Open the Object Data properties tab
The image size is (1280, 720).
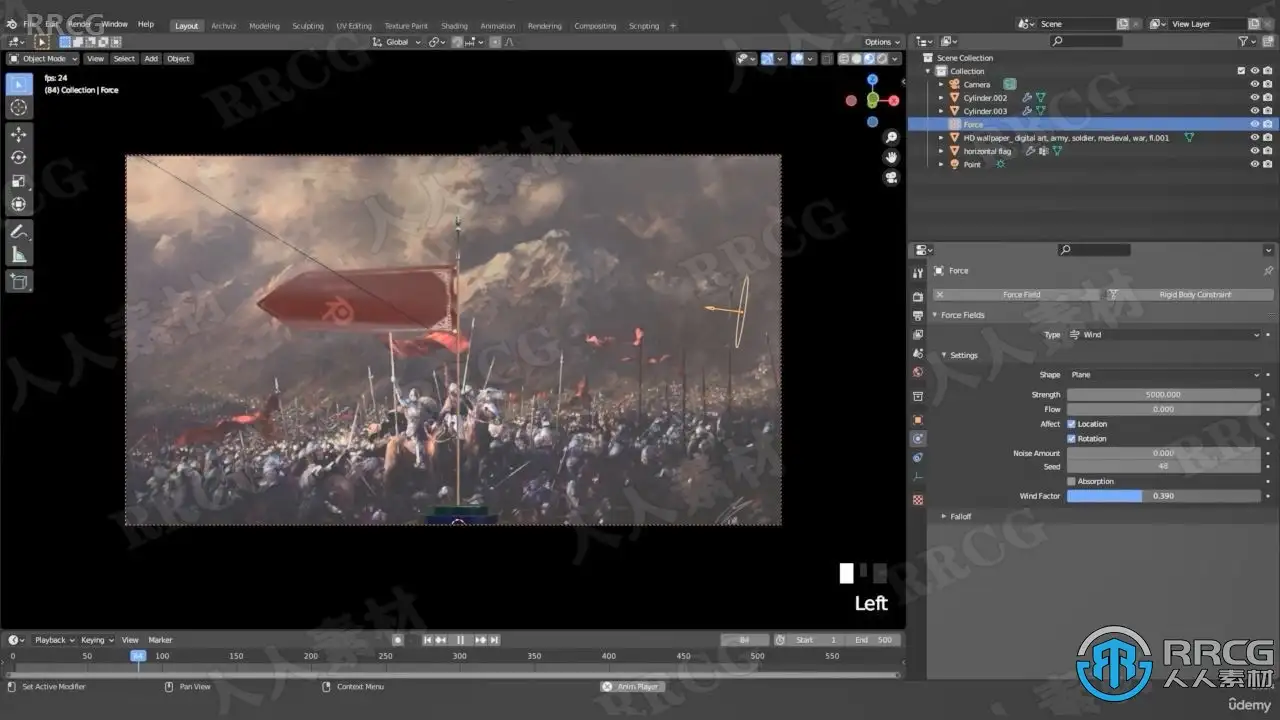(x=918, y=477)
